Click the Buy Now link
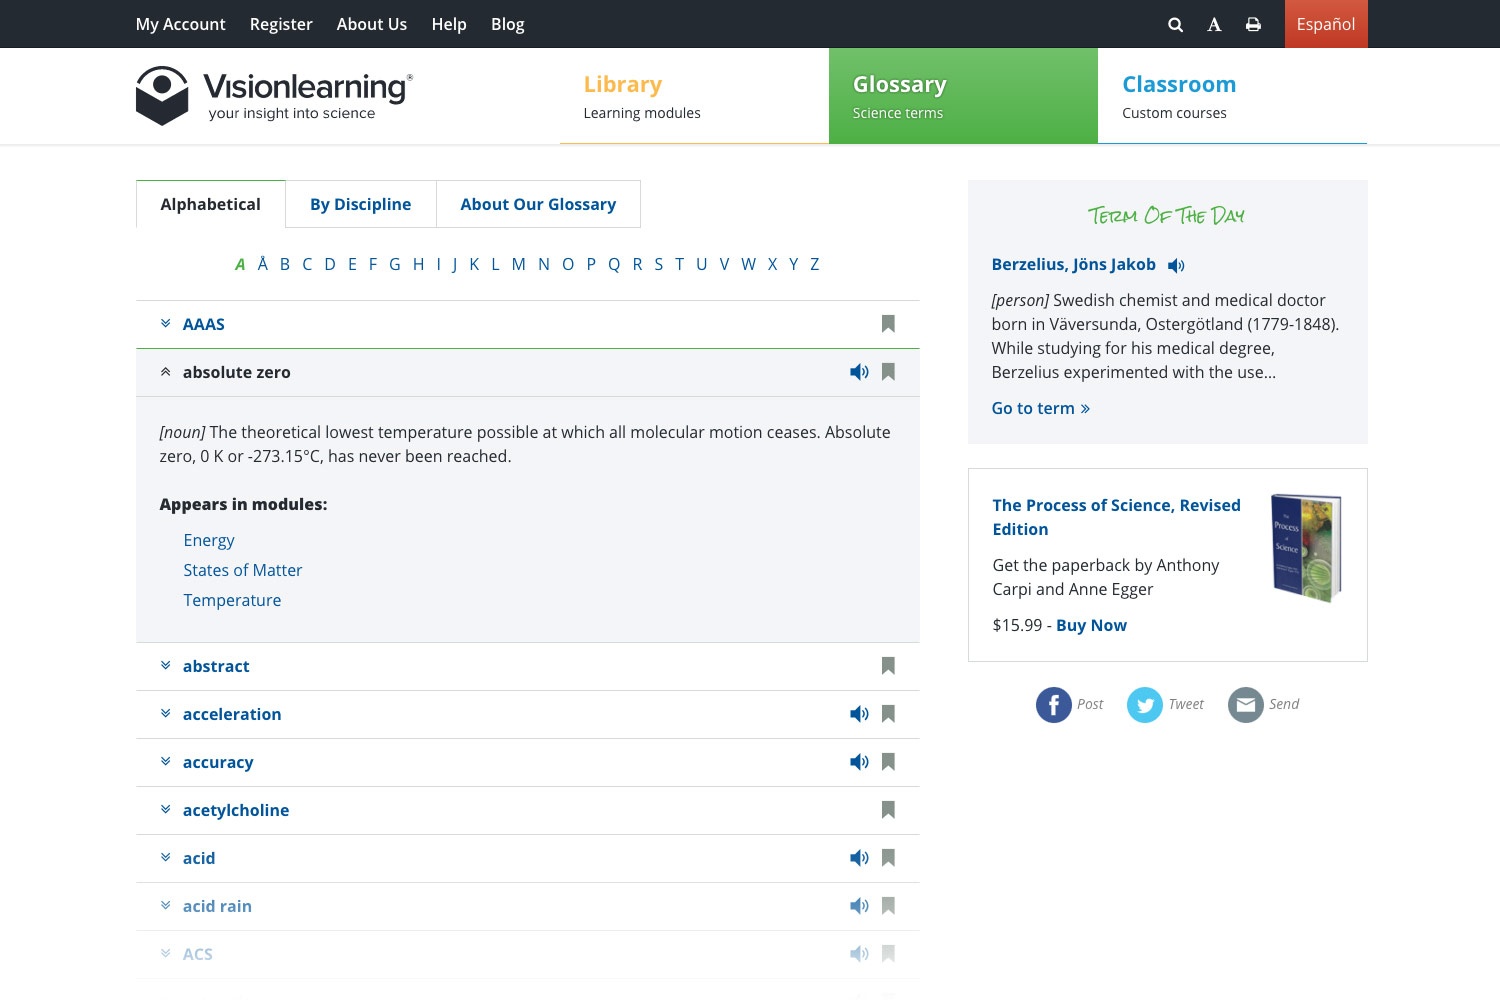The image size is (1500, 1000). point(1091,625)
